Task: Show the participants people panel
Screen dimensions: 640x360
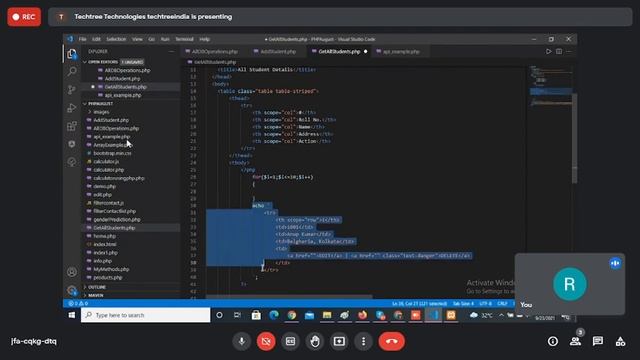Action: [x=576, y=341]
